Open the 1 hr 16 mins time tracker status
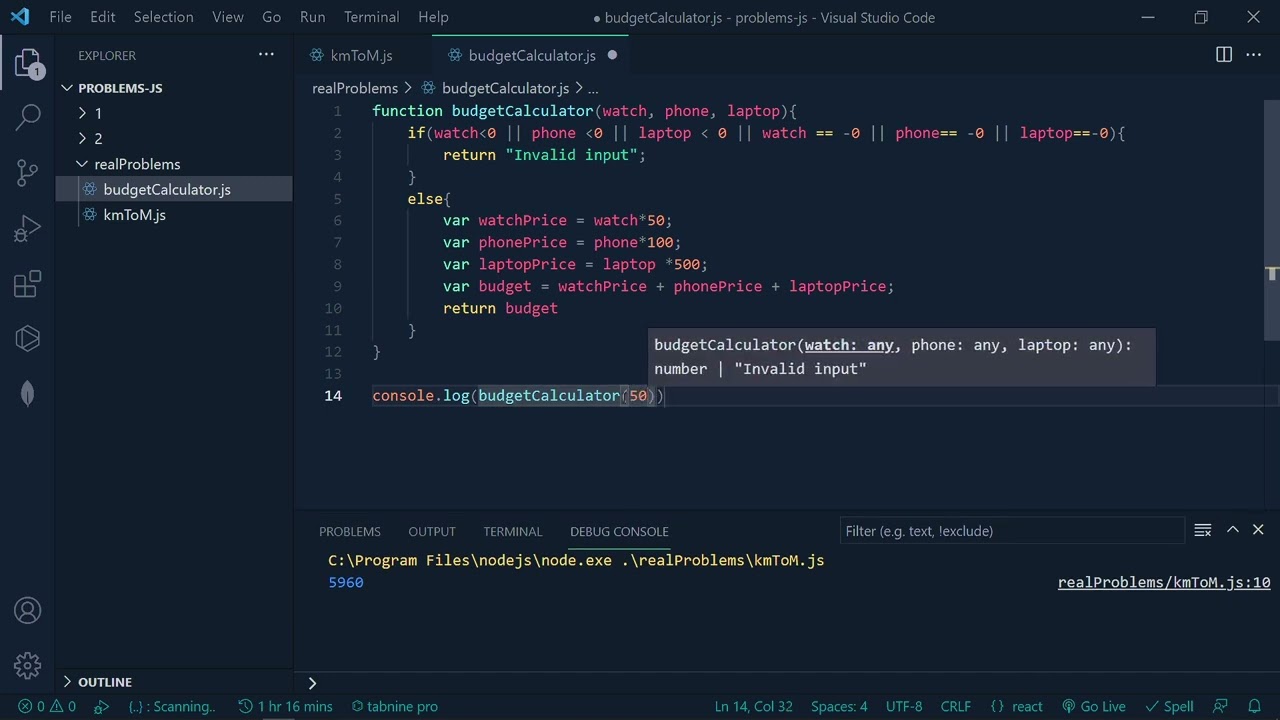1280x720 pixels. (286, 706)
